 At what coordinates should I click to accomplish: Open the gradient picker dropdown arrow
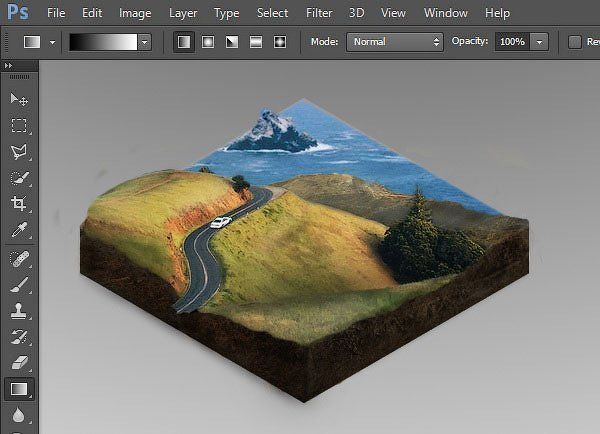[x=145, y=42]
